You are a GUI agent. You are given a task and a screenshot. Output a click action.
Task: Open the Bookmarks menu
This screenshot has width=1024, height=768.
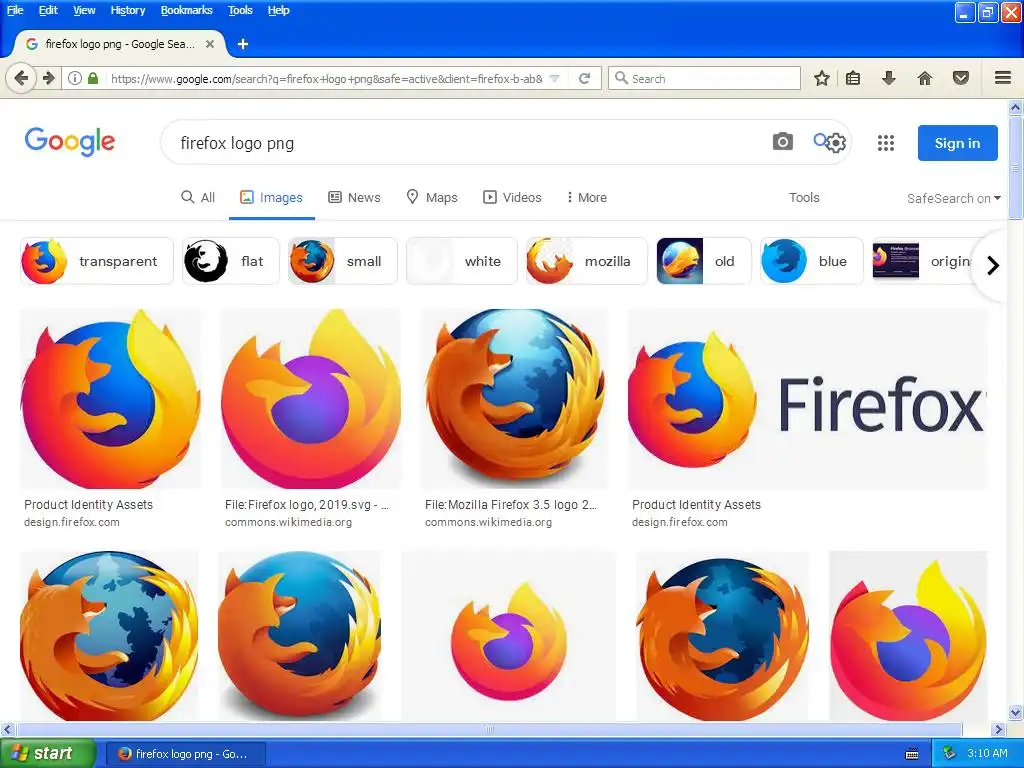tap(186, 10)
